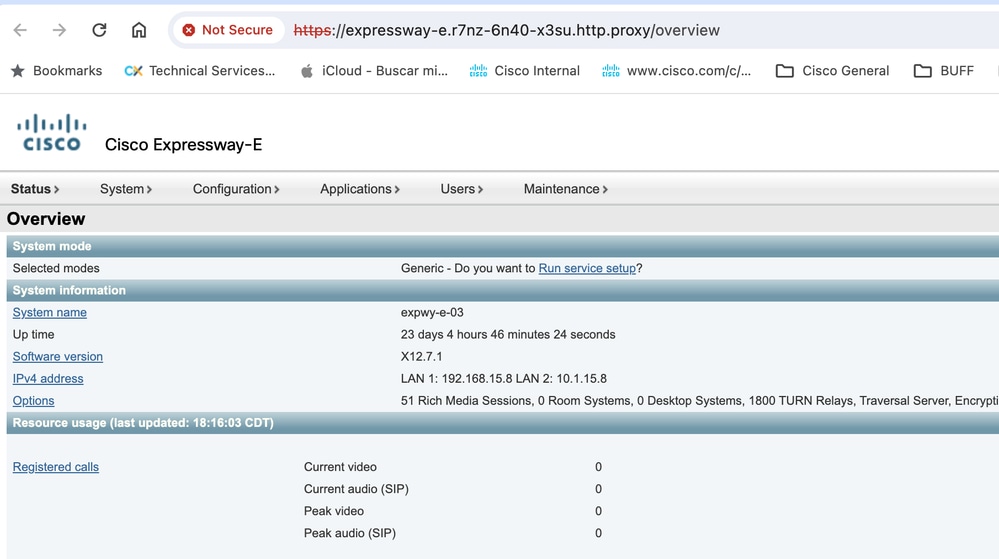999x559 pixels.
Task: Open the Maintenance menu
Action: pyautogui.click(x=565, y=189)
